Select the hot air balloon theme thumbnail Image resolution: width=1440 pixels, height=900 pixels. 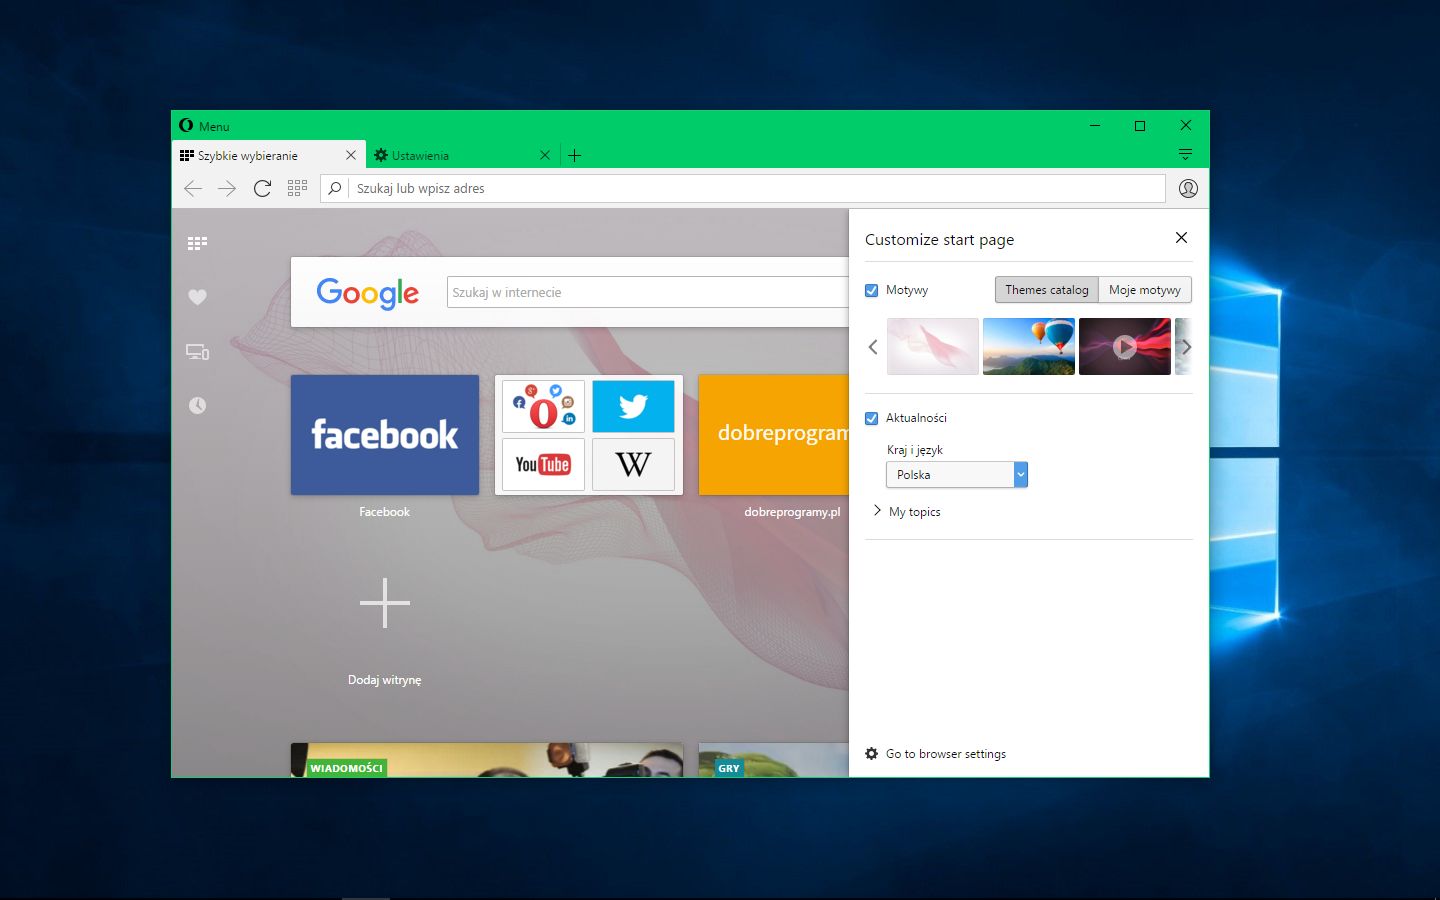(1029, 347)
